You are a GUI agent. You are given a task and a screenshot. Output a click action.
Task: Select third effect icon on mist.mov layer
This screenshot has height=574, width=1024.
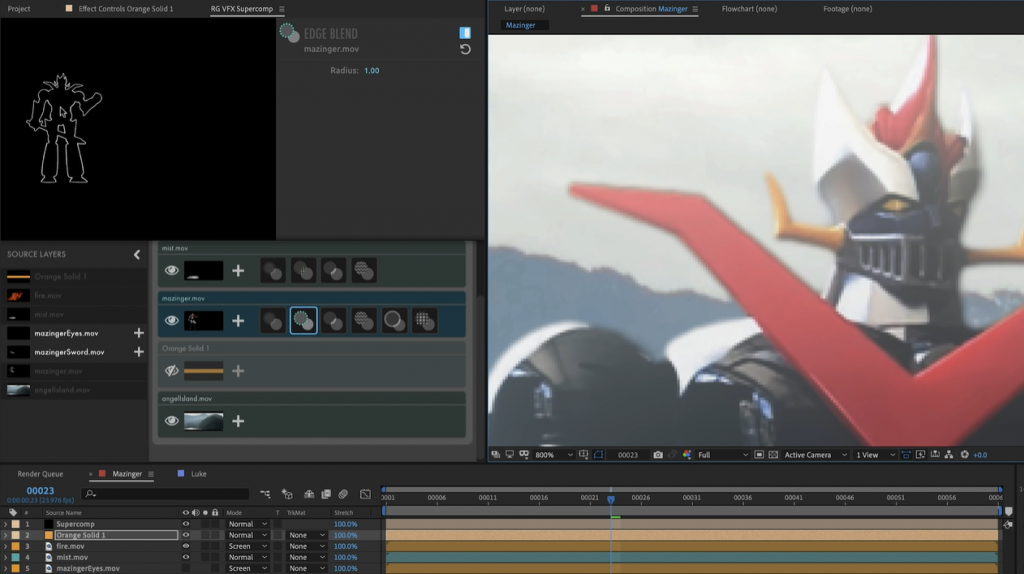pyautogui.click(x=334, y=270)
